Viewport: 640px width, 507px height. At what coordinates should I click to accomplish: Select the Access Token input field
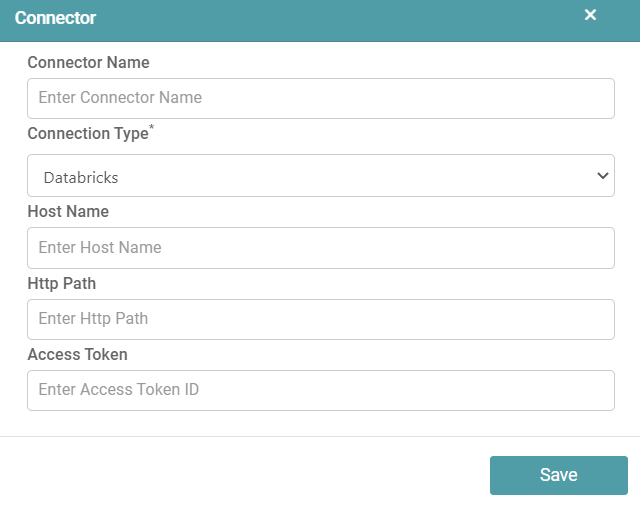[320, 390]
